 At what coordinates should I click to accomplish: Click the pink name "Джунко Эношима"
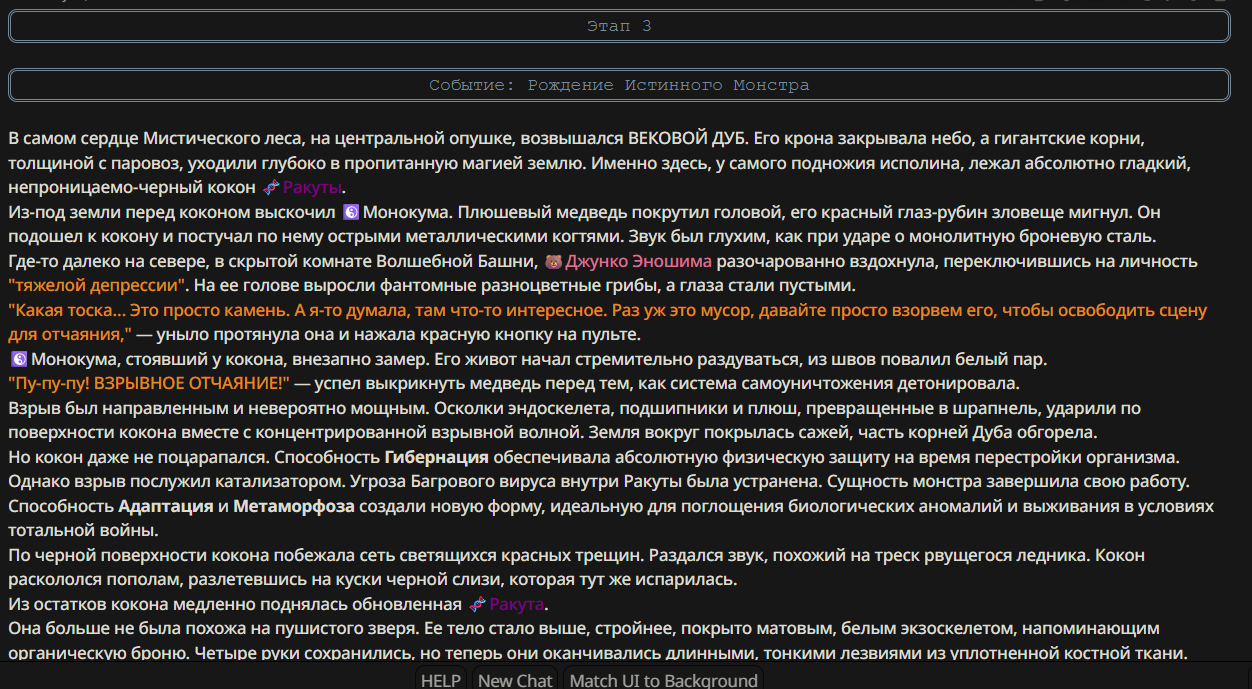tap(638, 261)
